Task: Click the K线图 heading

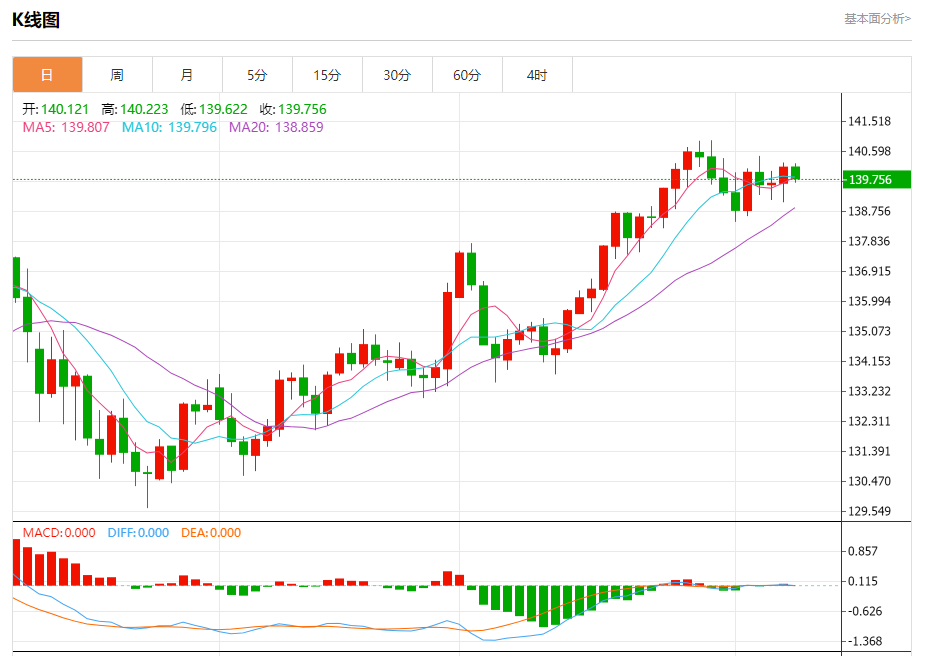Action: pos(36,20)
